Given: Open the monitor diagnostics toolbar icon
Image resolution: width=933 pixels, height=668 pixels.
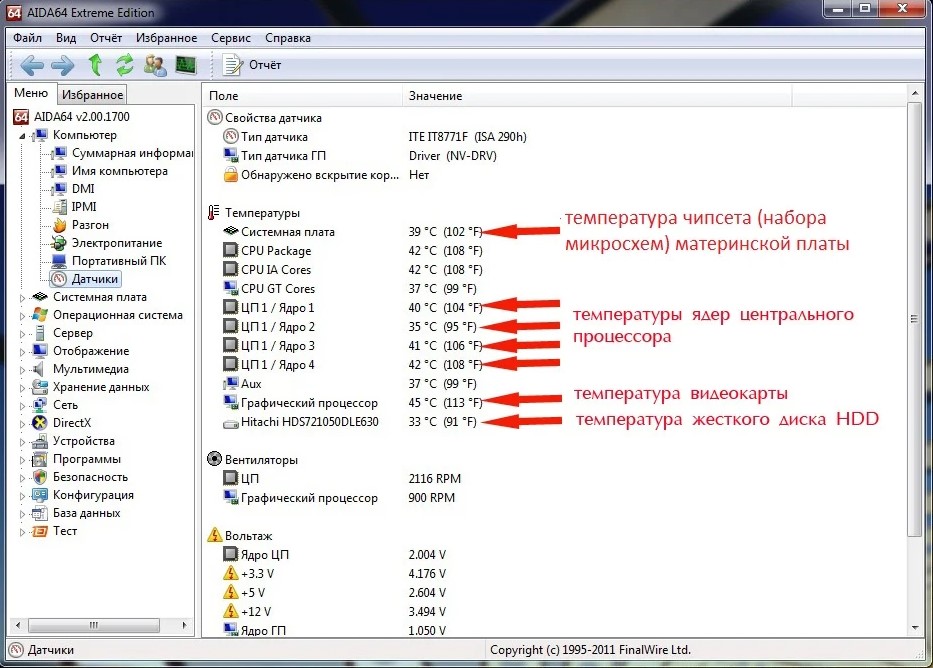Looking at the screenshot, I should [x=186, y=64].
